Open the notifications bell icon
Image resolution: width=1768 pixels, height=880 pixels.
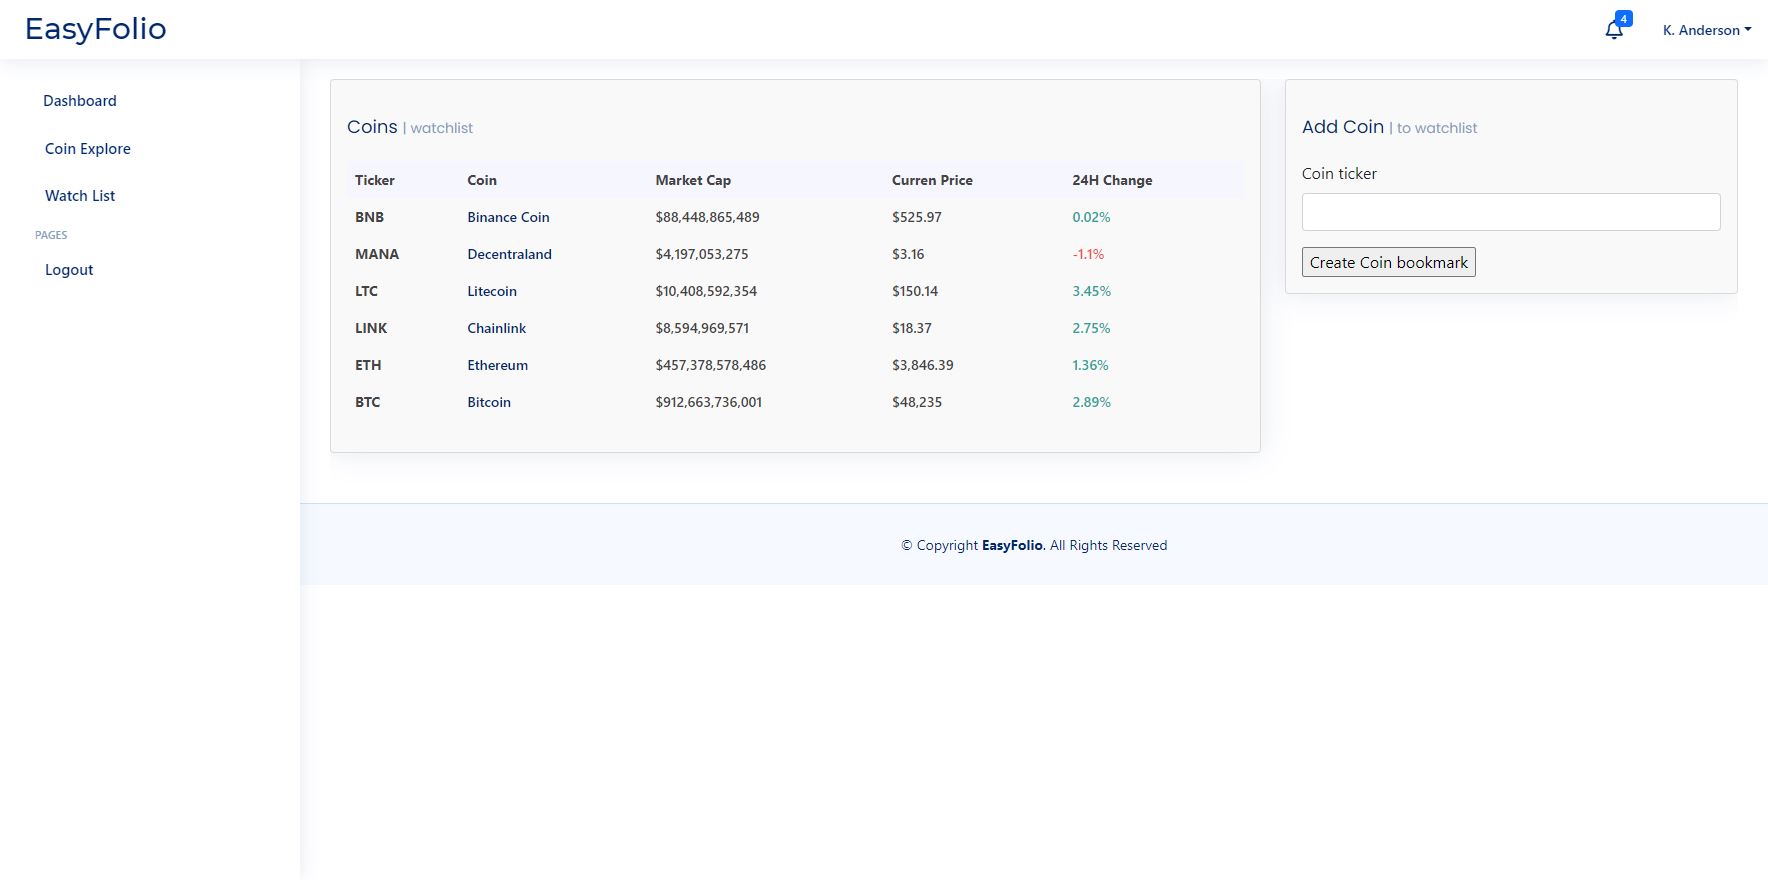[1614, 30]
